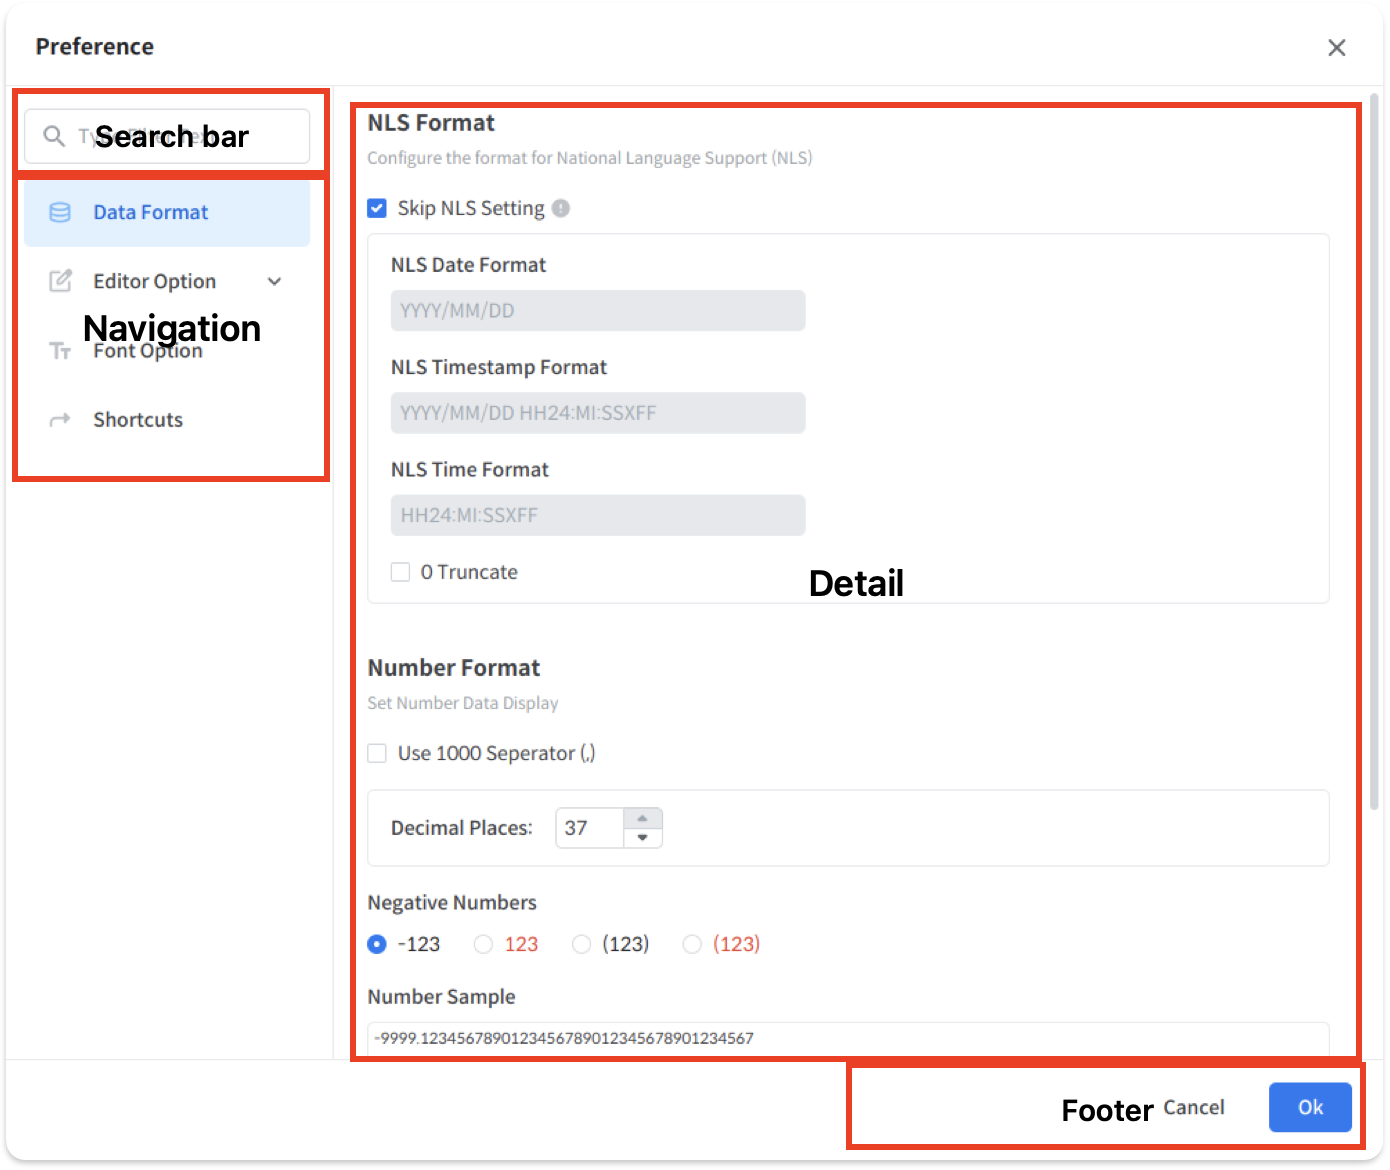1390x1170 pixels.
Task: Enable the 0 Truncate checkbox
Action: [400, 572]
